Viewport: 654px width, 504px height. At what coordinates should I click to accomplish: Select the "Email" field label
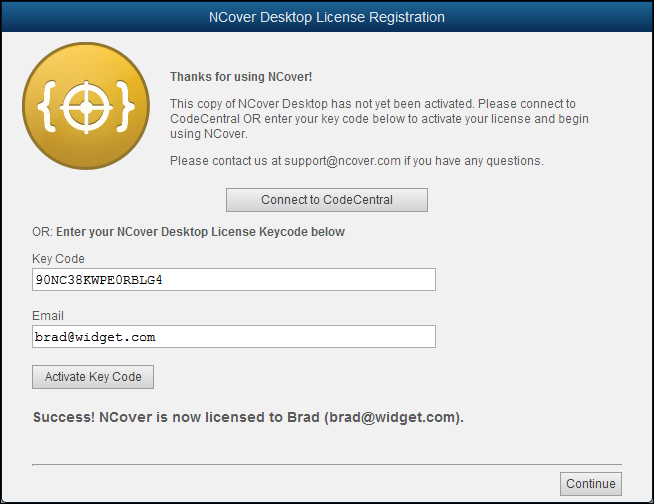pos(48,316)
